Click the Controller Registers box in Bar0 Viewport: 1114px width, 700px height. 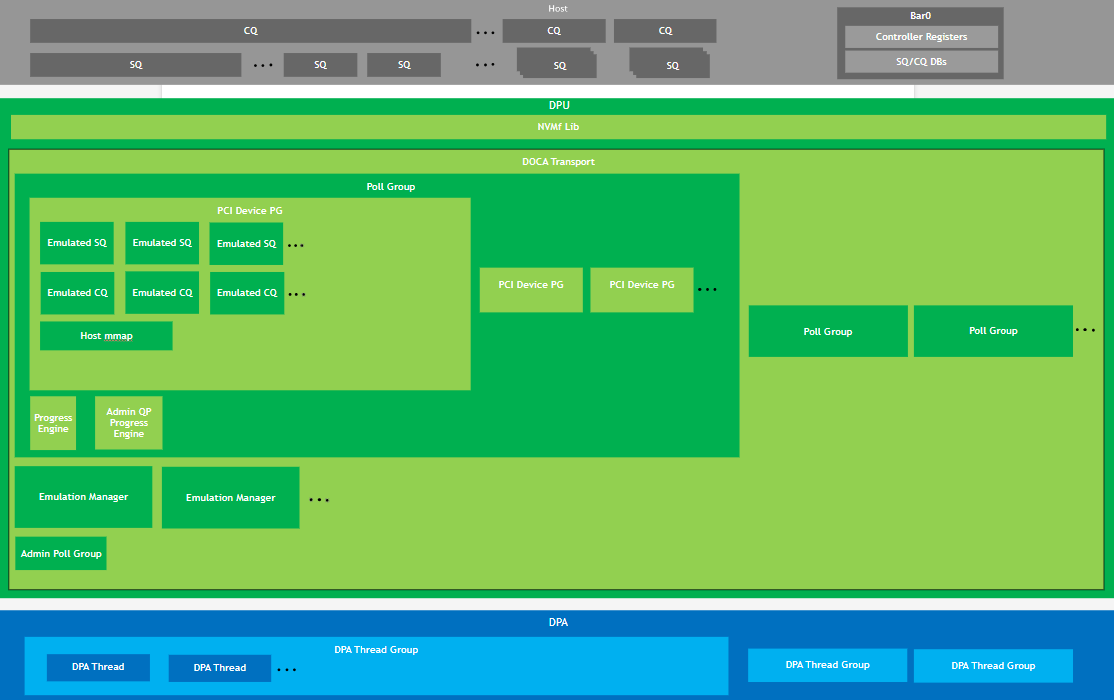point(921,37)
